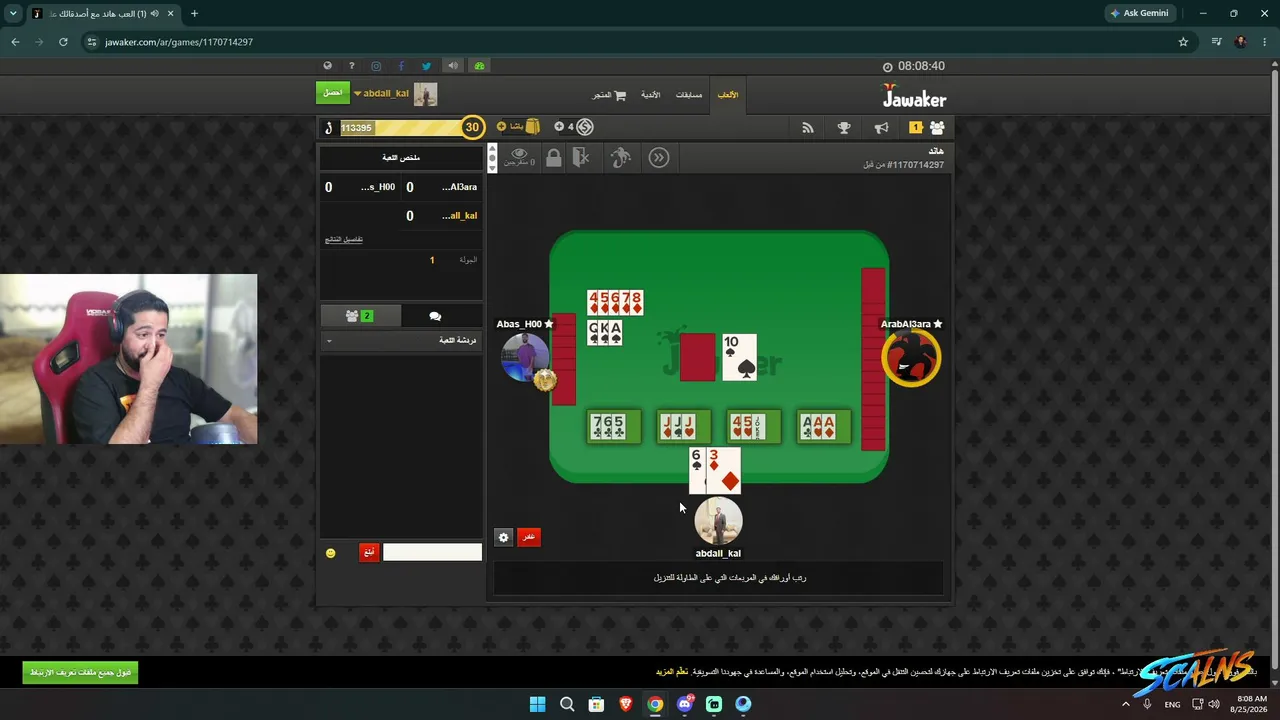Click the Jawaker logo
Viewport: 1280px width, 720px height.
coord(914,94)
